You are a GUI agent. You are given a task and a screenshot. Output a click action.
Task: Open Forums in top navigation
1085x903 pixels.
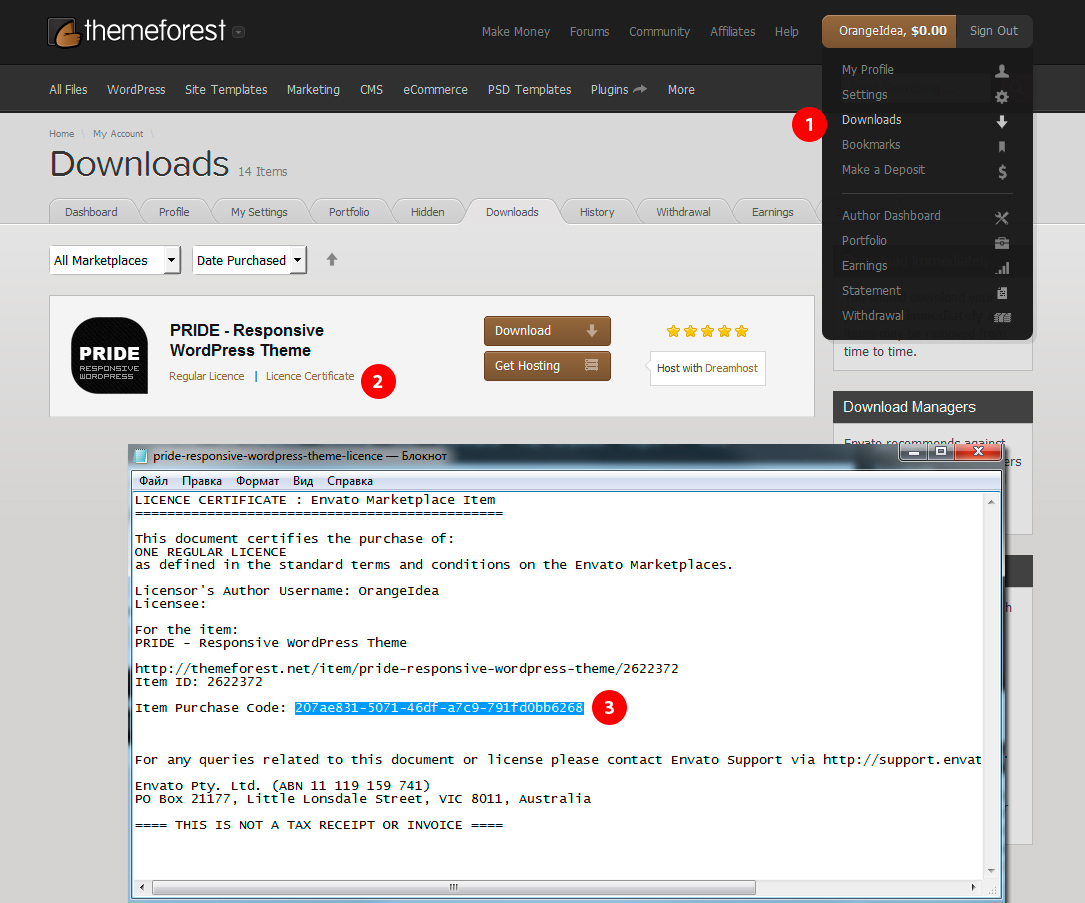pos(589,32)
